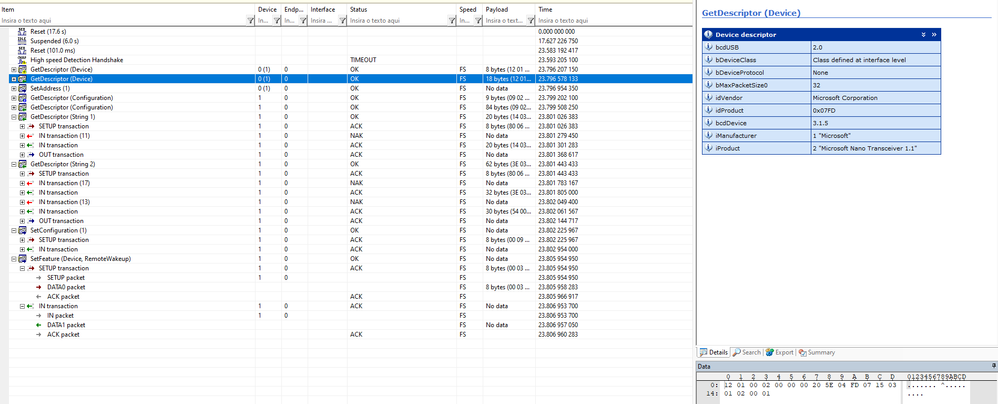This screenshot has height=404, width=998.
Task: Switch to the Search tab
Action: click(x=747, y=352)
